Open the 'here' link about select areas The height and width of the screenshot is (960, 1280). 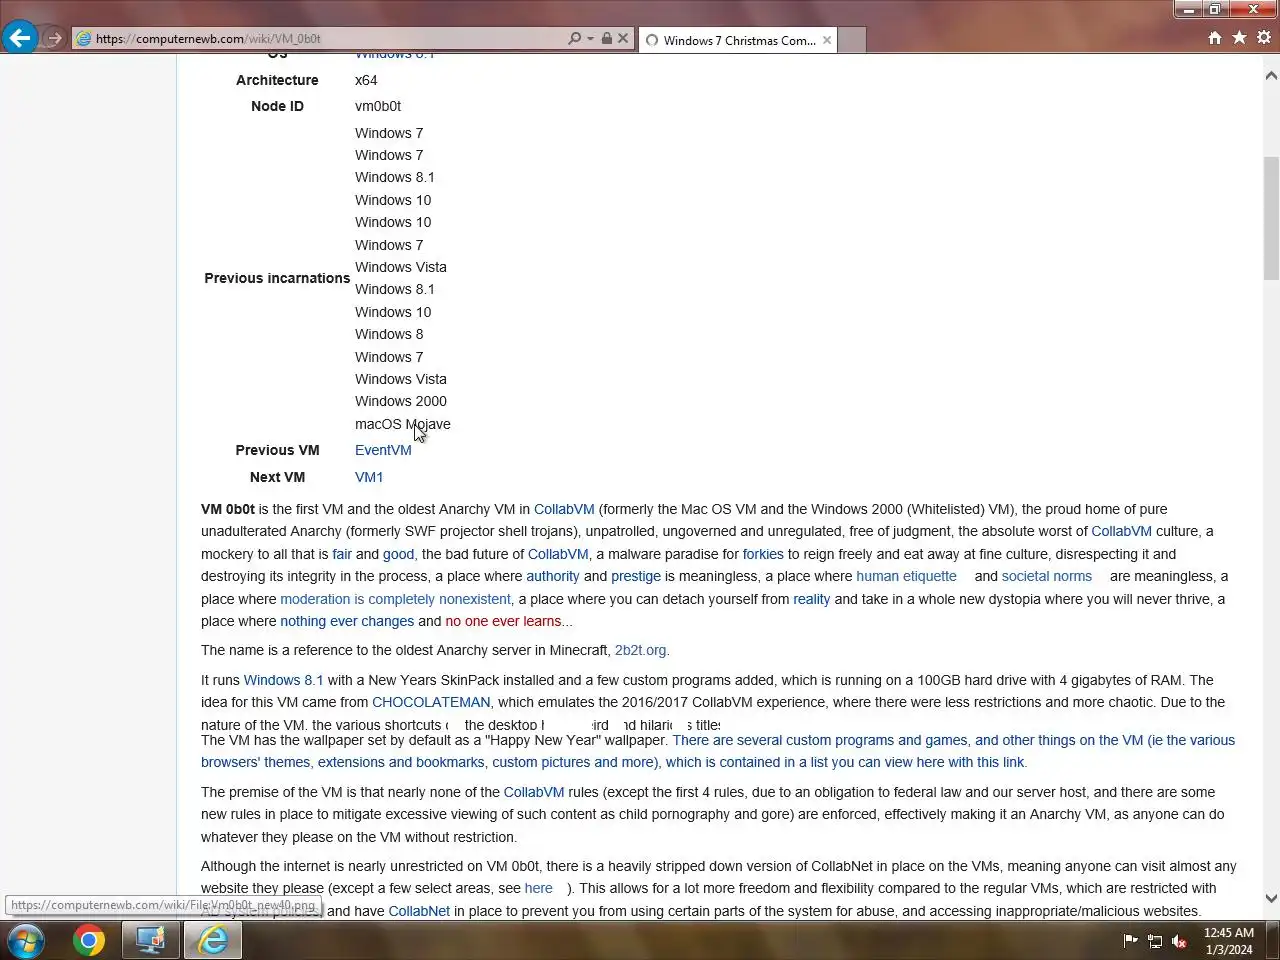(539, 888)
